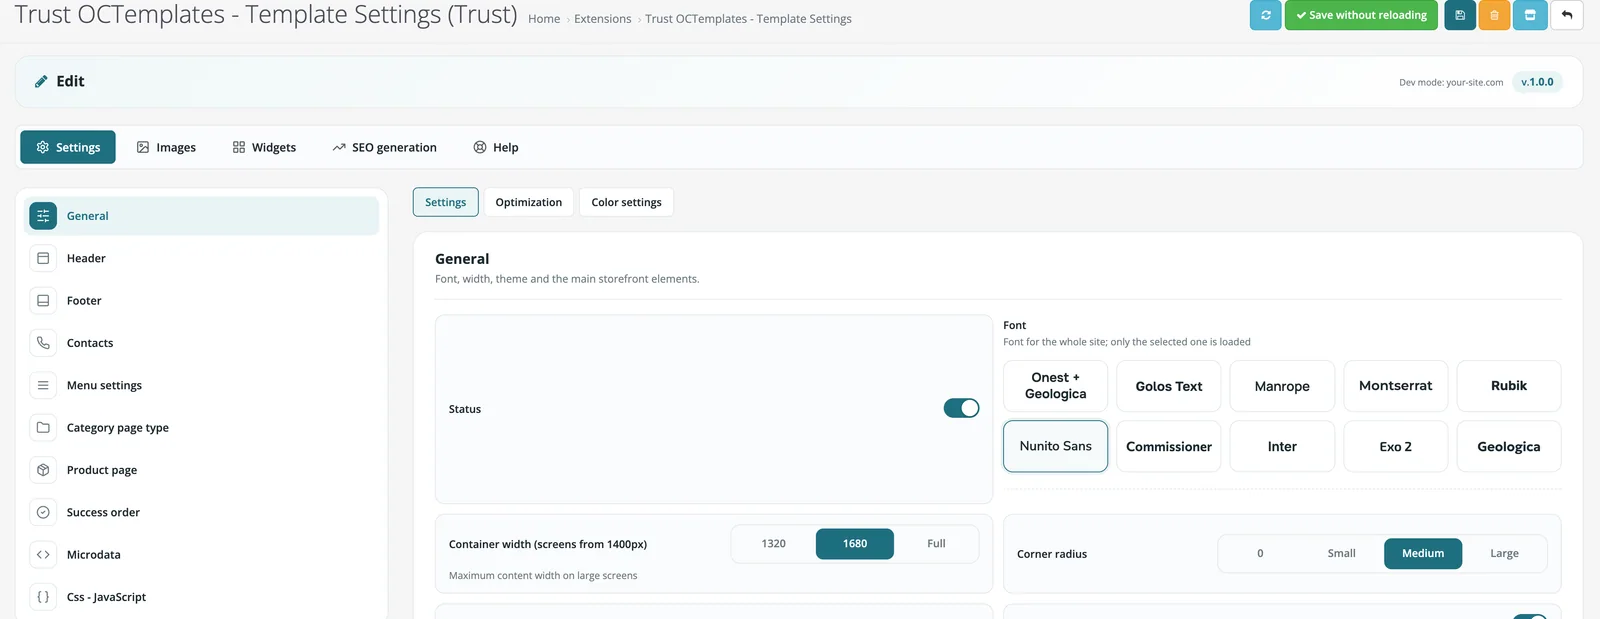The height and width of the screenshot is (619, 1600).
Task: Click the Css - JavaScript braces icon
Action: 43,597
